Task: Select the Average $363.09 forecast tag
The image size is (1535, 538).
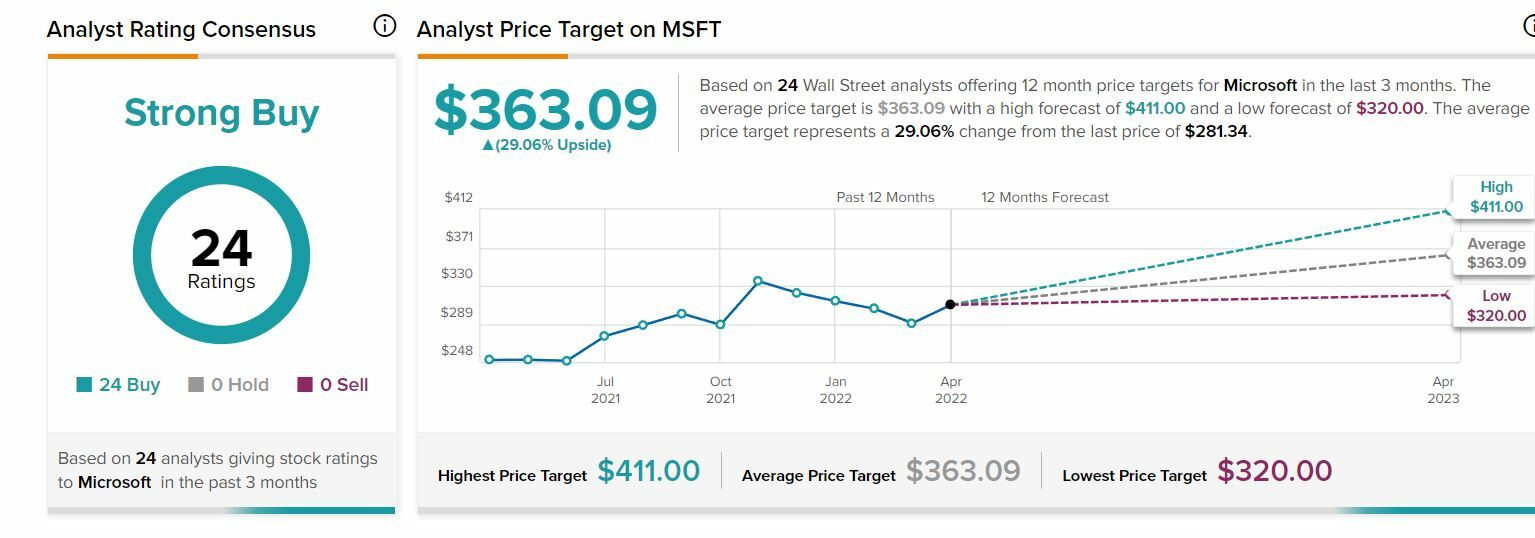Action: coord(1495,253)
